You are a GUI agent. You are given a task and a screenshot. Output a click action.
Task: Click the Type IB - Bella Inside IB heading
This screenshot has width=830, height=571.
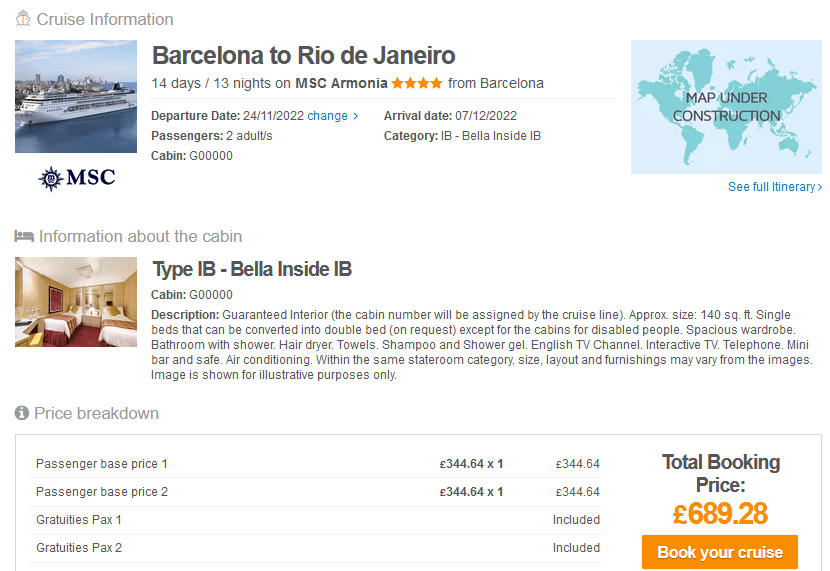pos(252,269)
